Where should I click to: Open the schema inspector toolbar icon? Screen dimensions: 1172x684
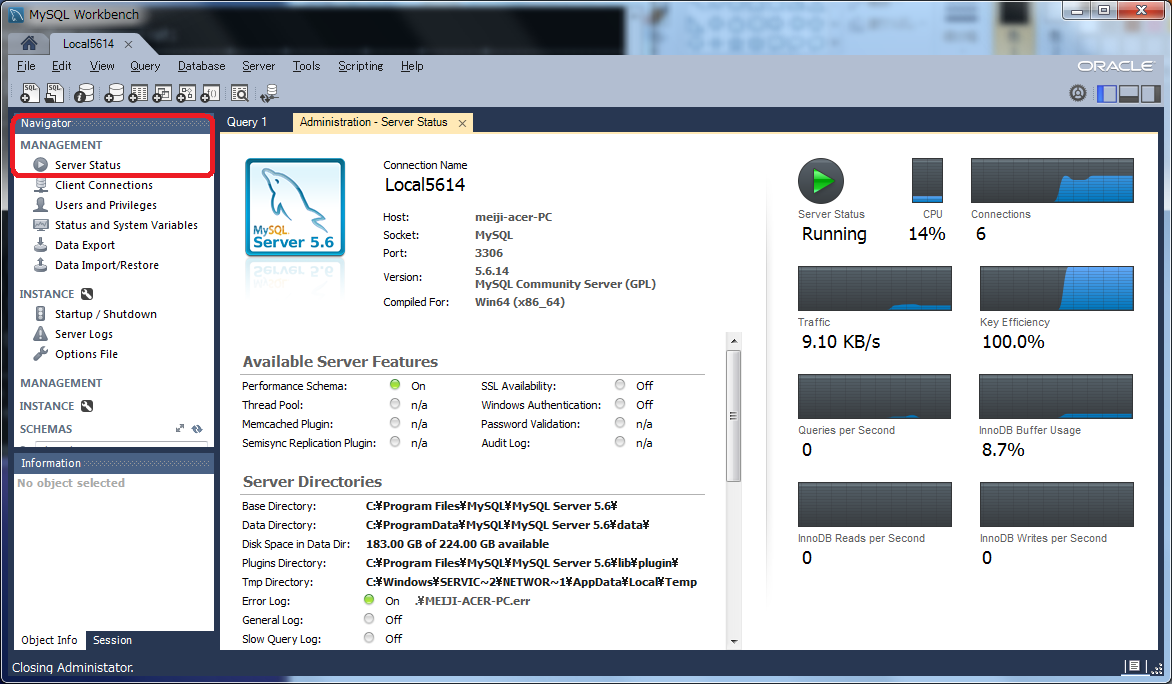click(x=84, y=93)
